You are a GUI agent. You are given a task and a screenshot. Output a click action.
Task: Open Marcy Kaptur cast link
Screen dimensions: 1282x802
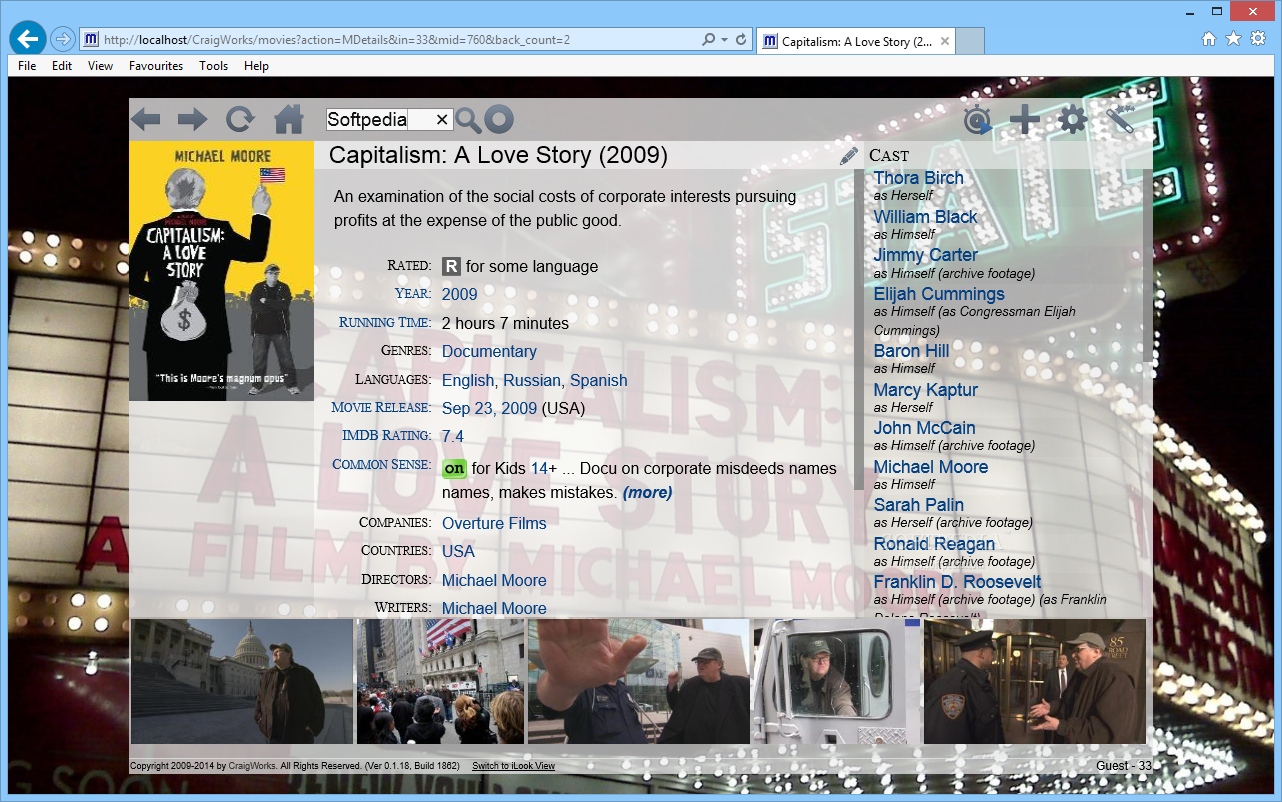click(926, 390)
